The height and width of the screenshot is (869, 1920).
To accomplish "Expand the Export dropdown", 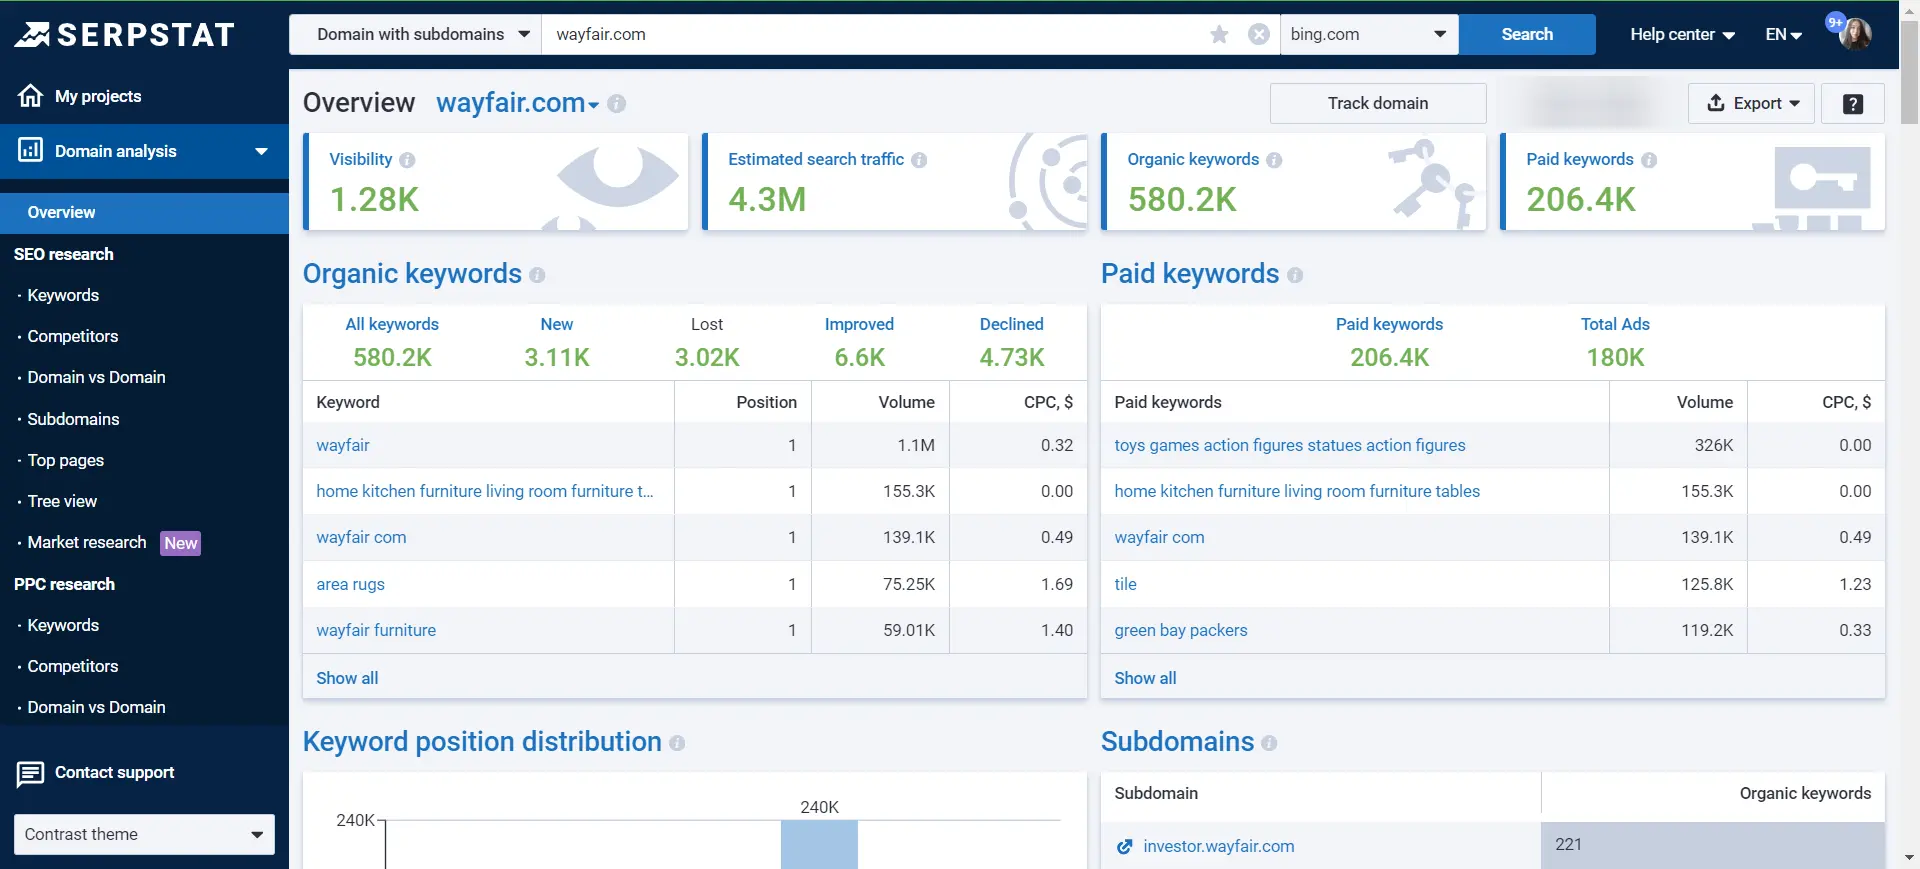I will pyautogui.click(x=1751, y=104).
